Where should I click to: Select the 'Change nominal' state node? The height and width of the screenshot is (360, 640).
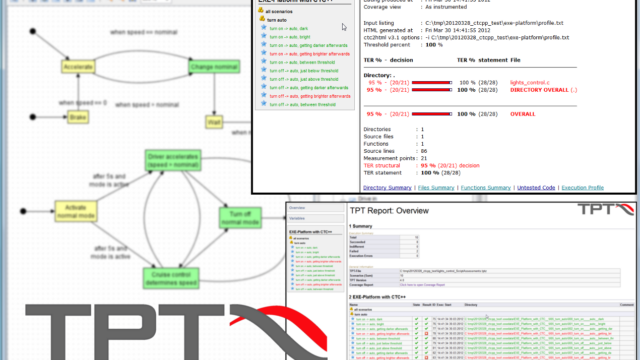[x=214, y=67]
